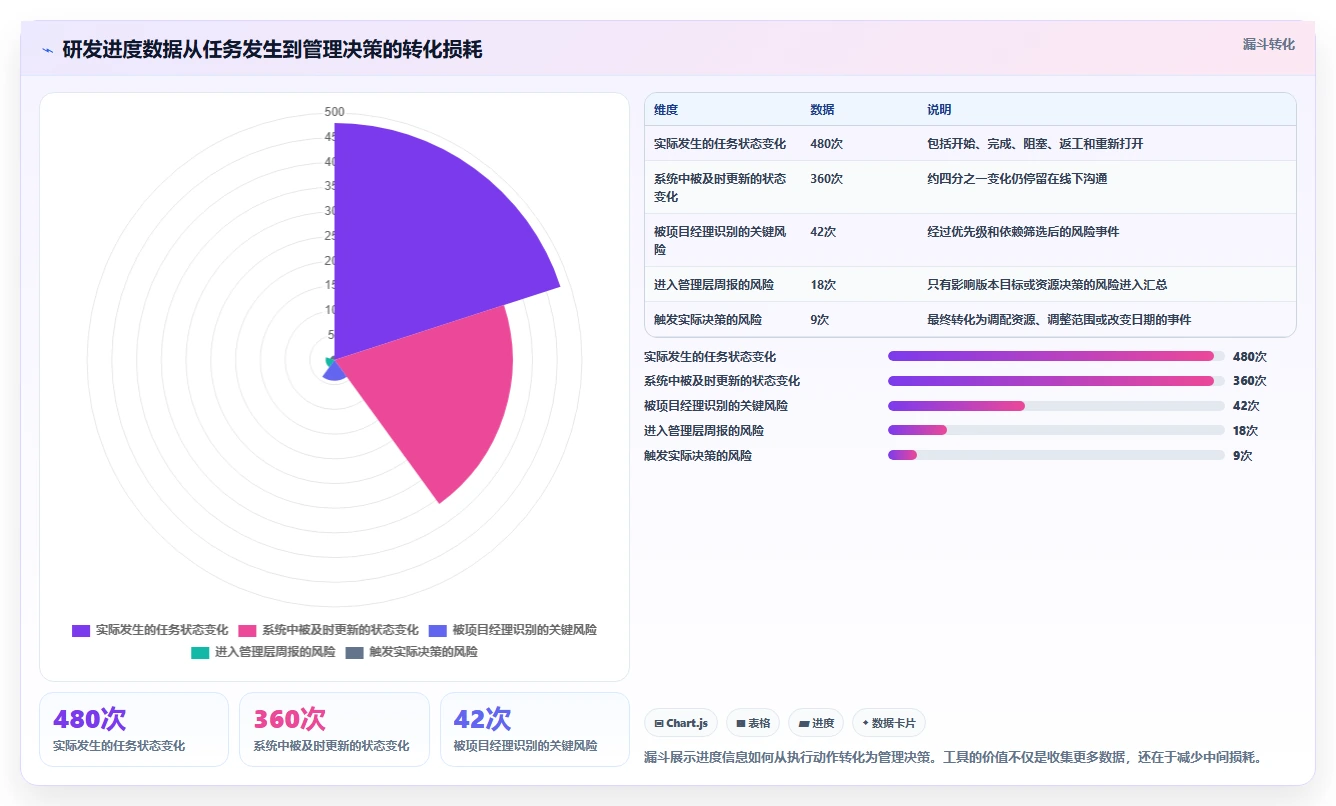Viewport: 1336px width, 806px height.
Task: Click legend label 实际发生的任务状态变化
Action: click(162, 630)
